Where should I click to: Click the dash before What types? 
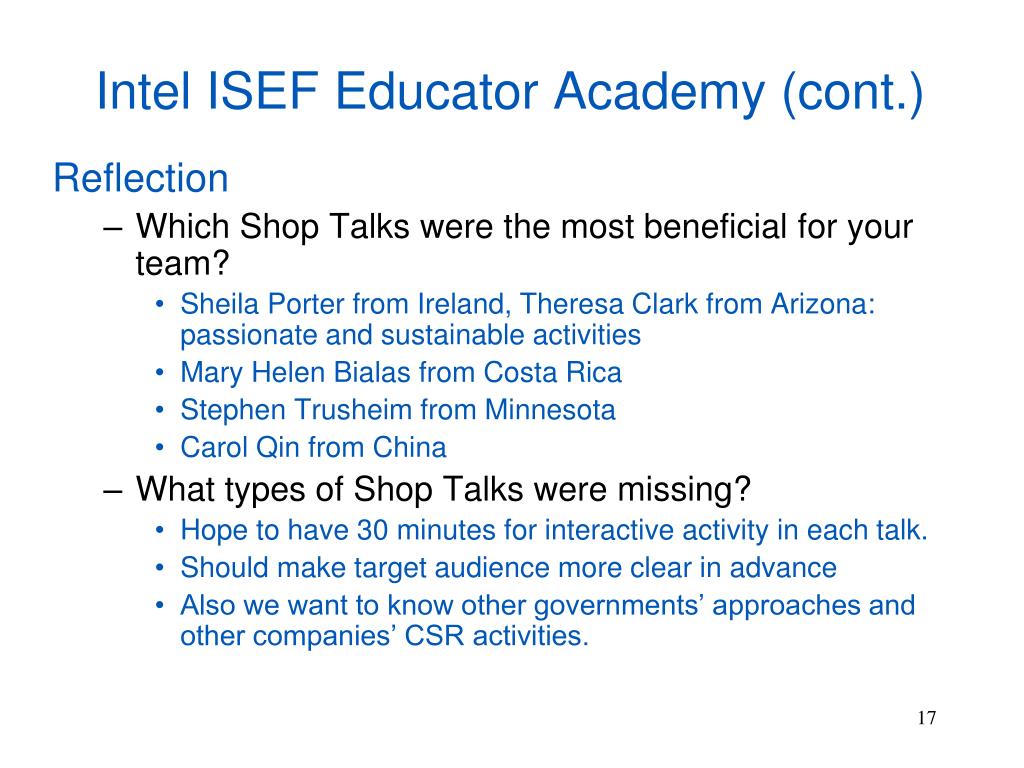(x=113, y=491)
